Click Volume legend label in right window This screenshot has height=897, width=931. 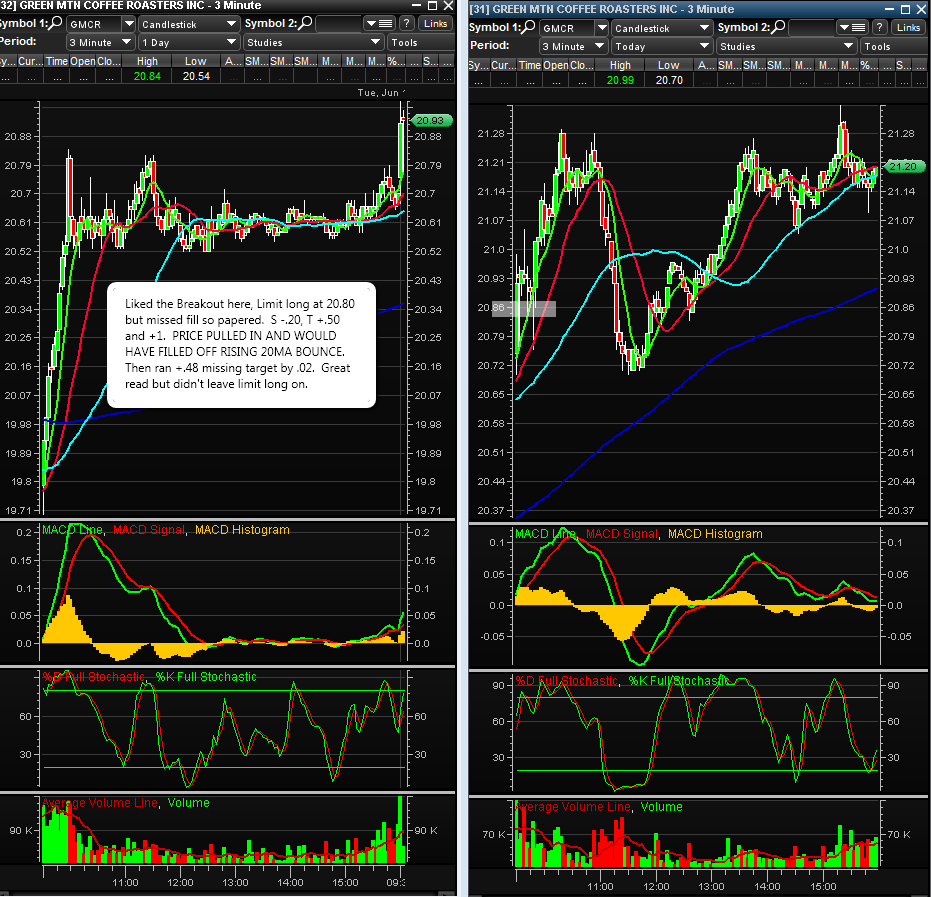point(662,807)
